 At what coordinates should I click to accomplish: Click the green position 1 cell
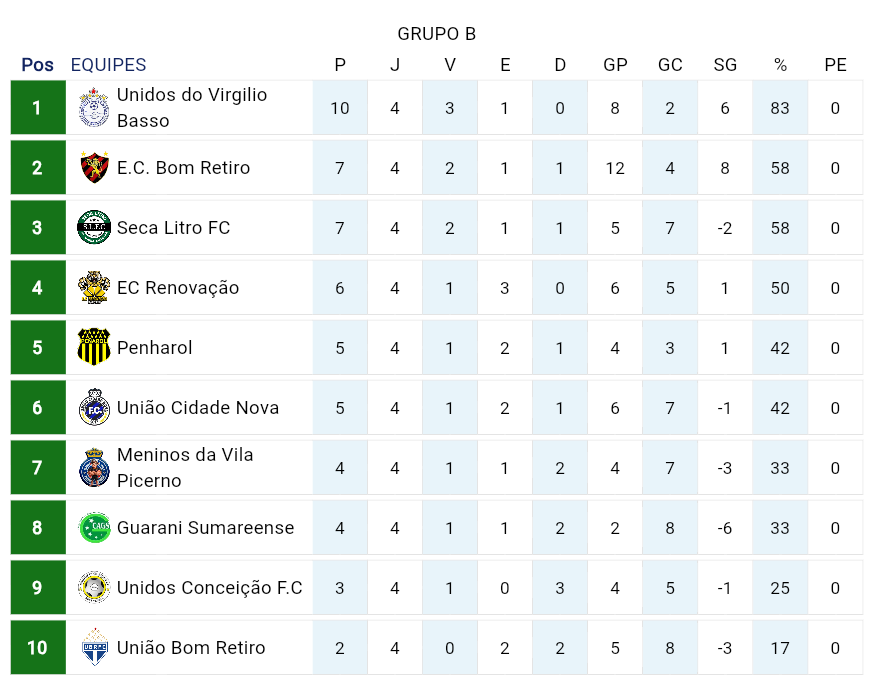[x=38, y=108]
